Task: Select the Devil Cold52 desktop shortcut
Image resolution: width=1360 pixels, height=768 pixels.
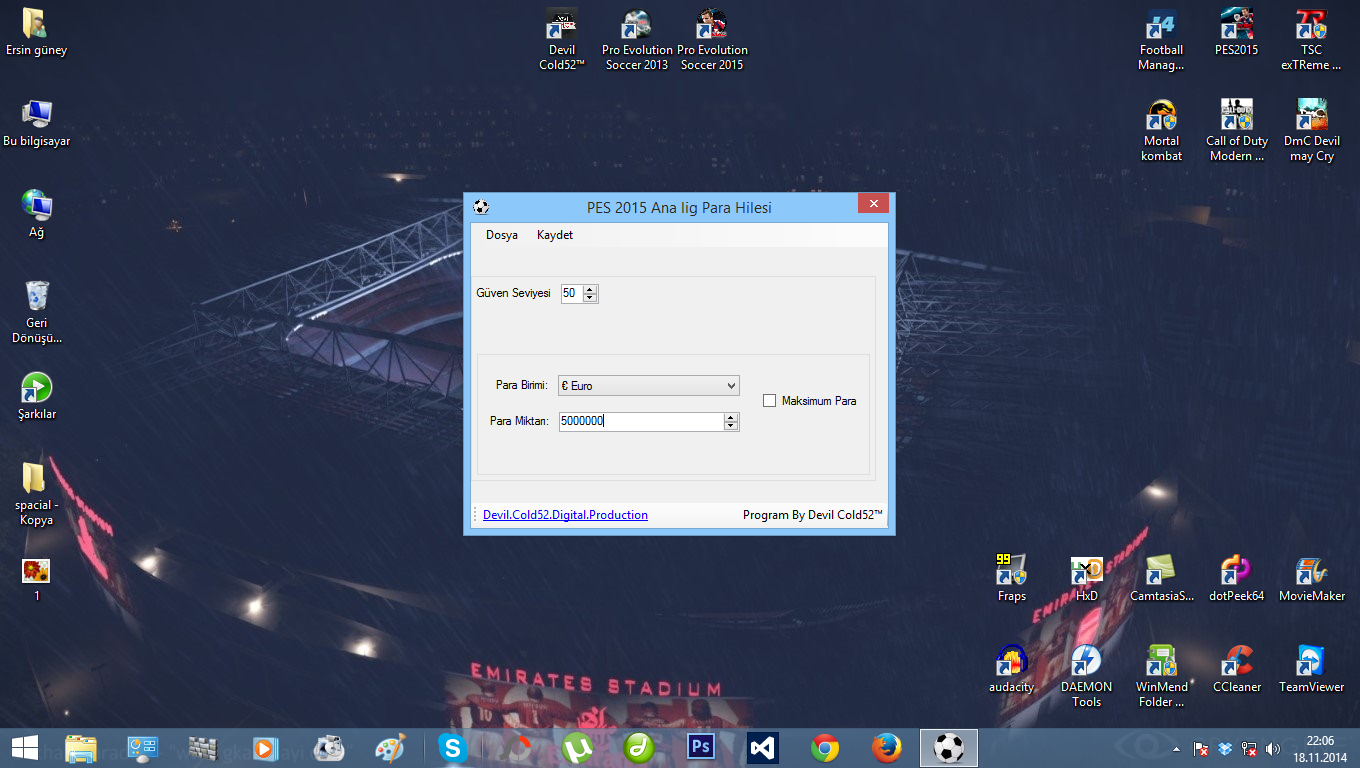Action: pos(562,40)
